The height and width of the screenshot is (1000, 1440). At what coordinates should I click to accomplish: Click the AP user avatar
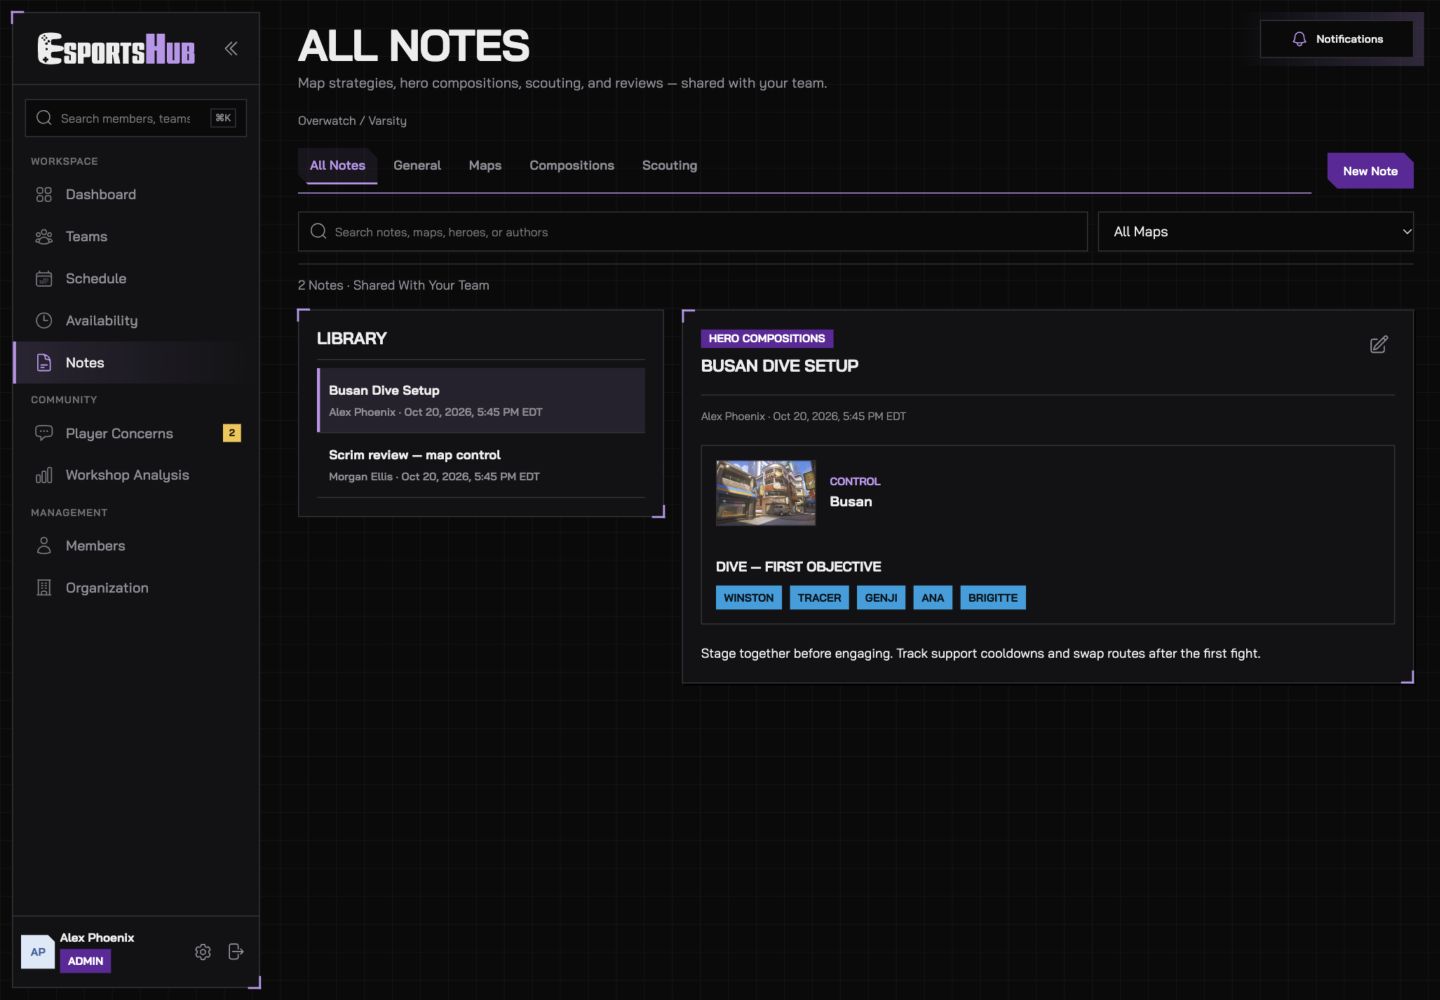38,952
